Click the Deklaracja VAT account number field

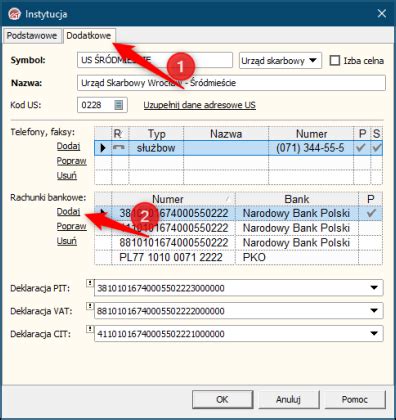click(x=239, y=311)
